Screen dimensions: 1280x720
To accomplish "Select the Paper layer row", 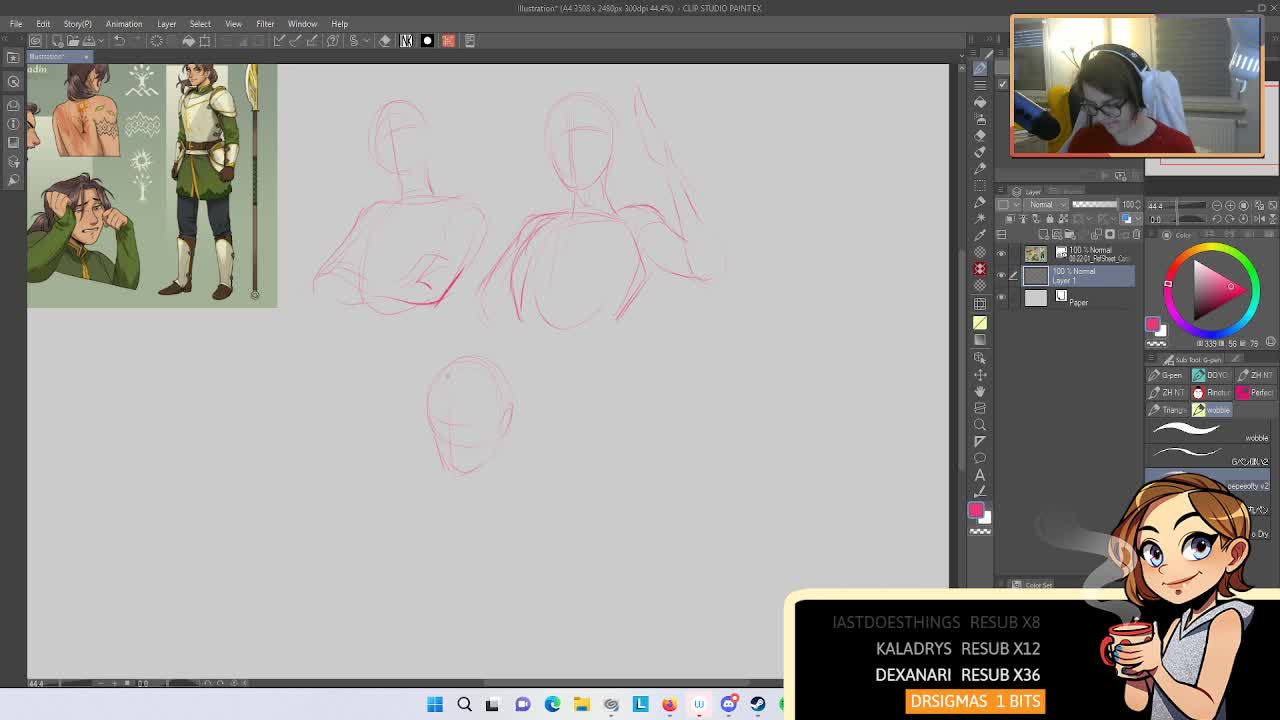I will [x=1078, y=298].
